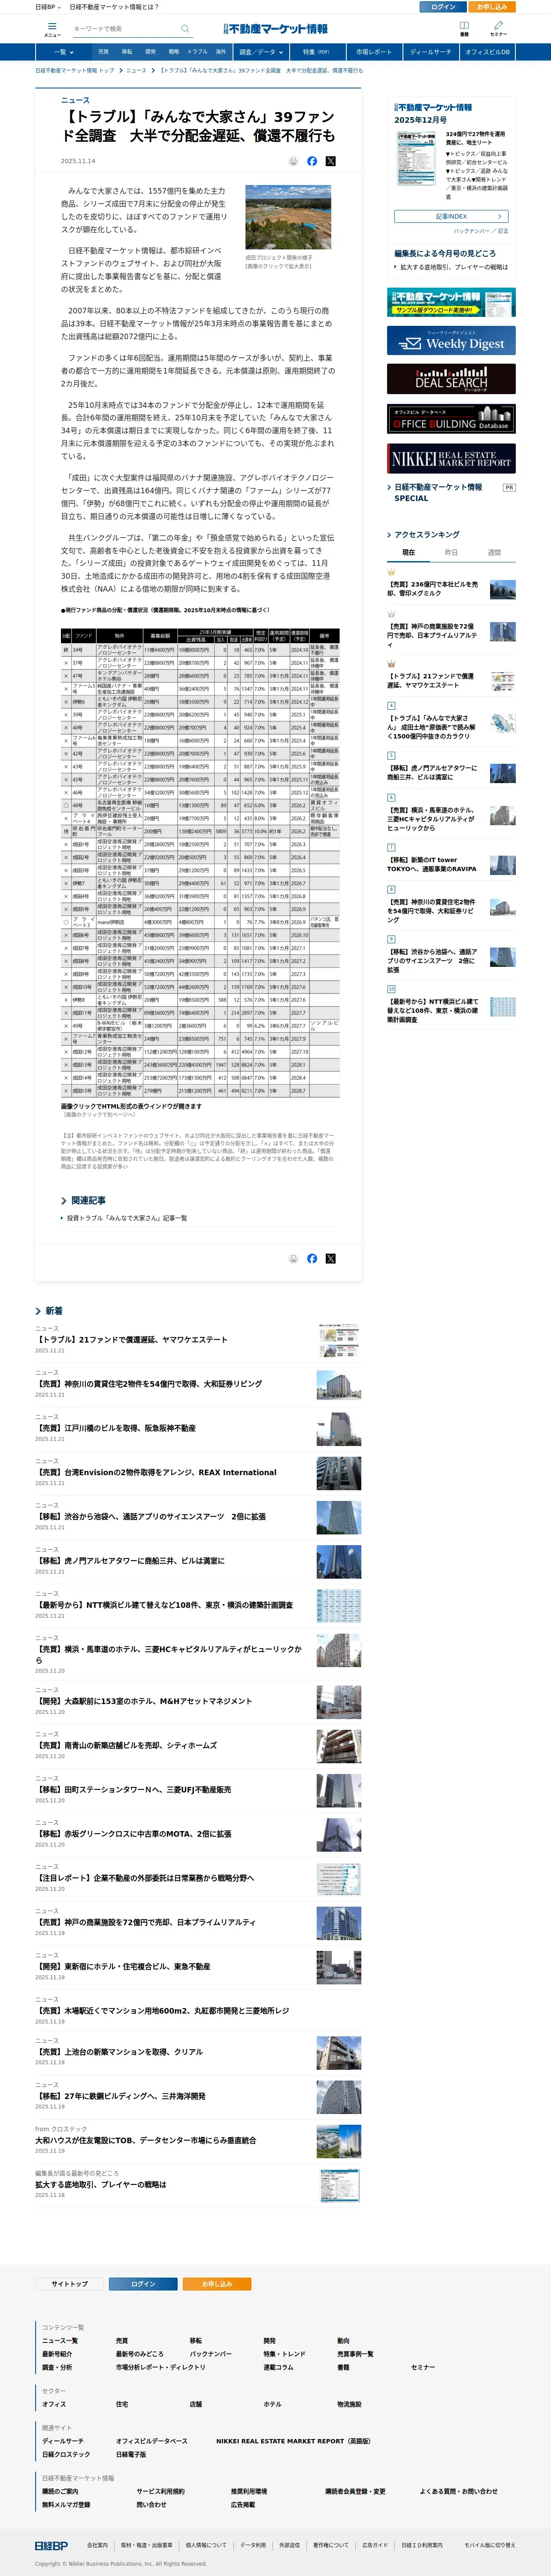This screenshot has height=2576, width=551.
Task: Open the 関連記事 chevron heading
Action: click(84, 1200)
